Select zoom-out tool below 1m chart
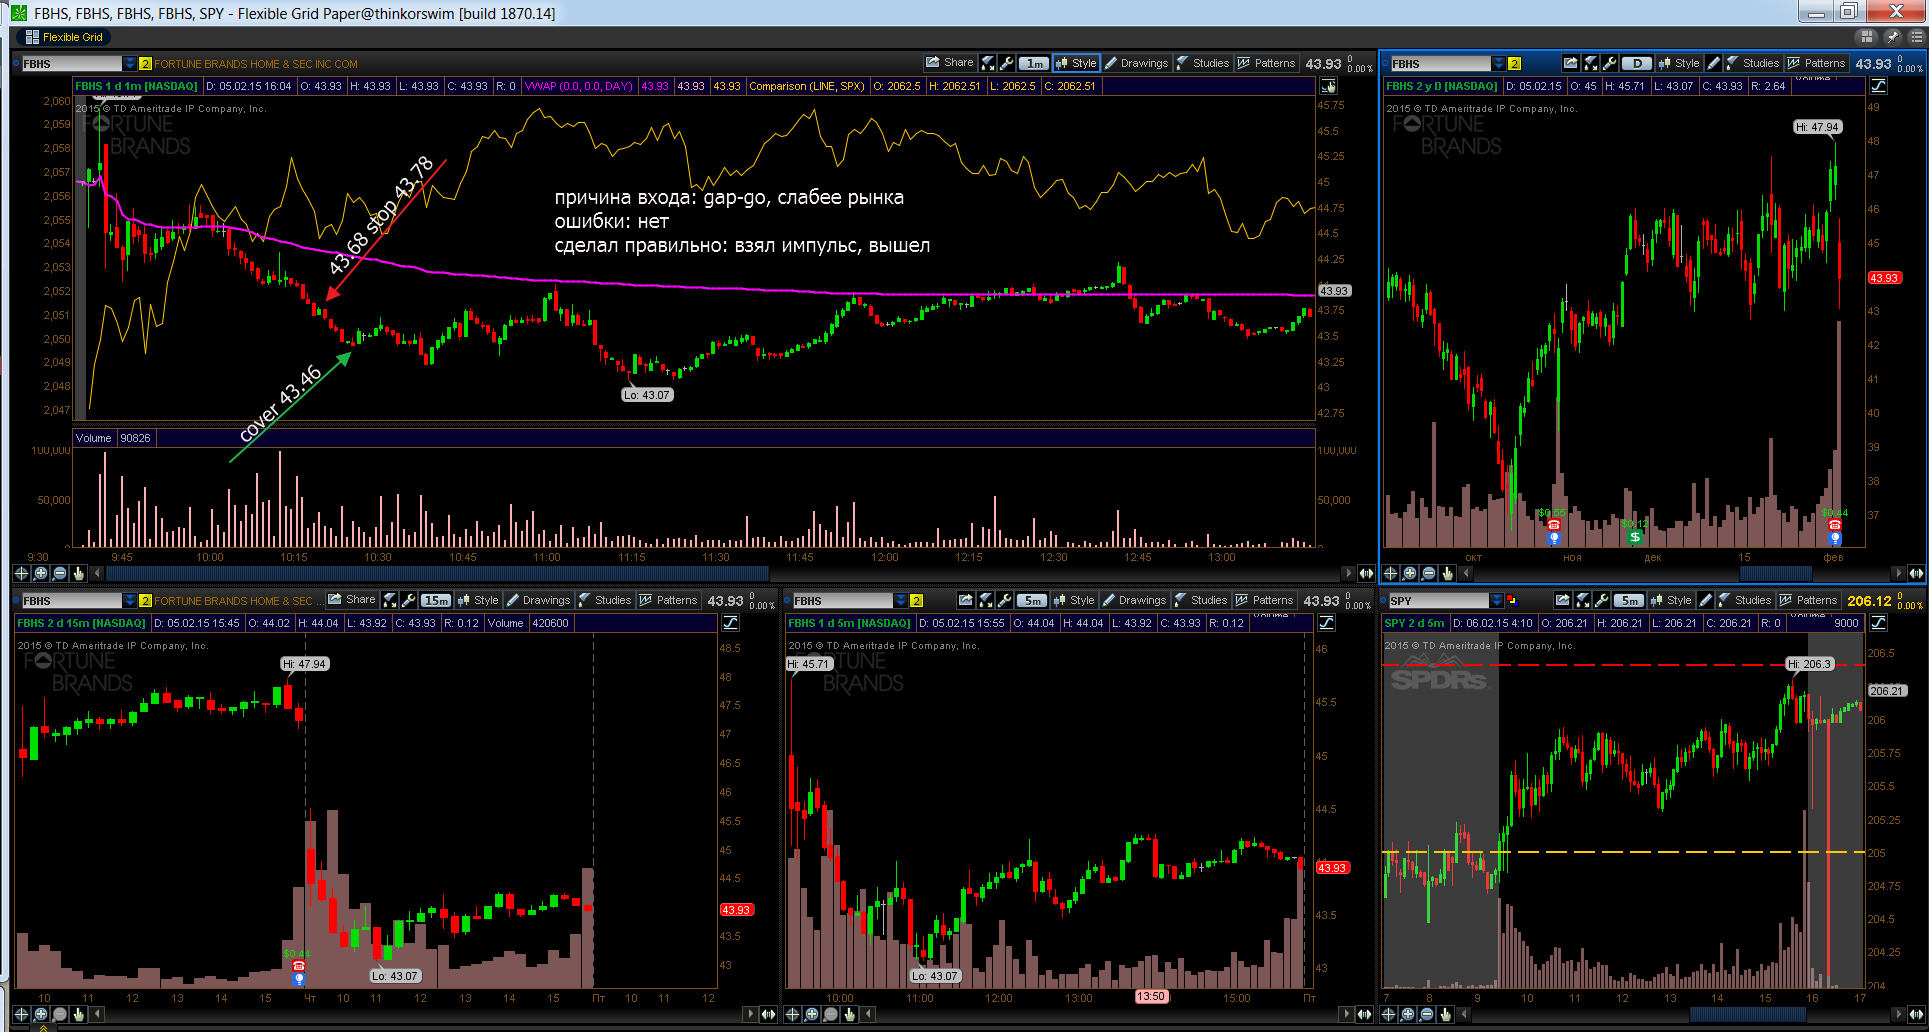Viewport: 1929px width, 1032px height. (59, 573)
